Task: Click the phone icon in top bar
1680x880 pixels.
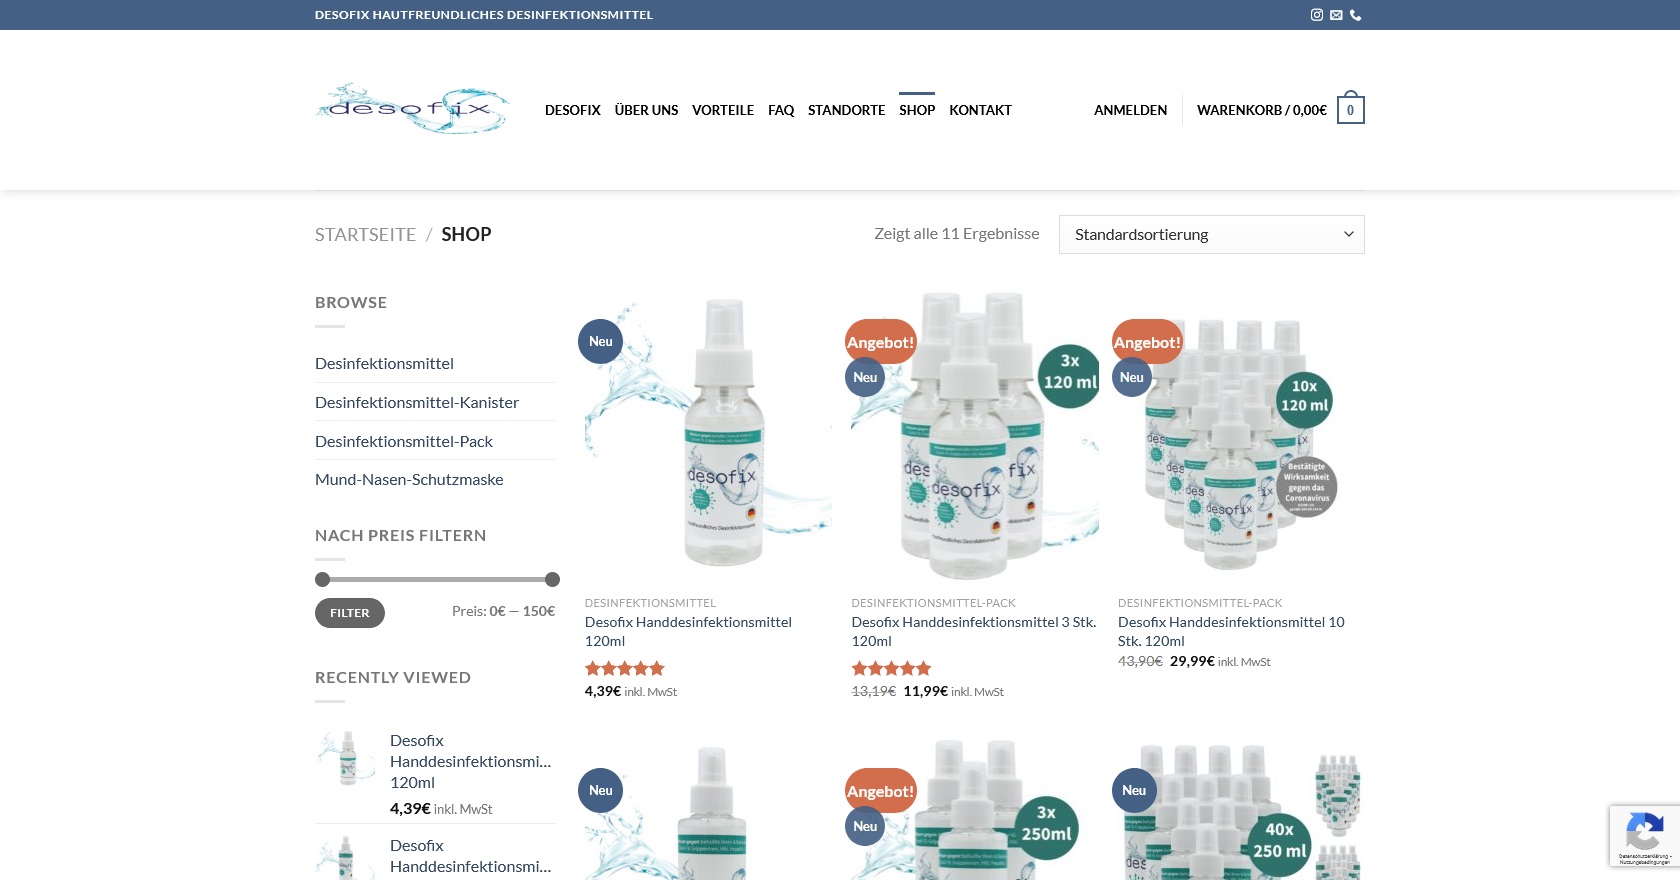Action: pyautogui.click(x=1356, y=15)
